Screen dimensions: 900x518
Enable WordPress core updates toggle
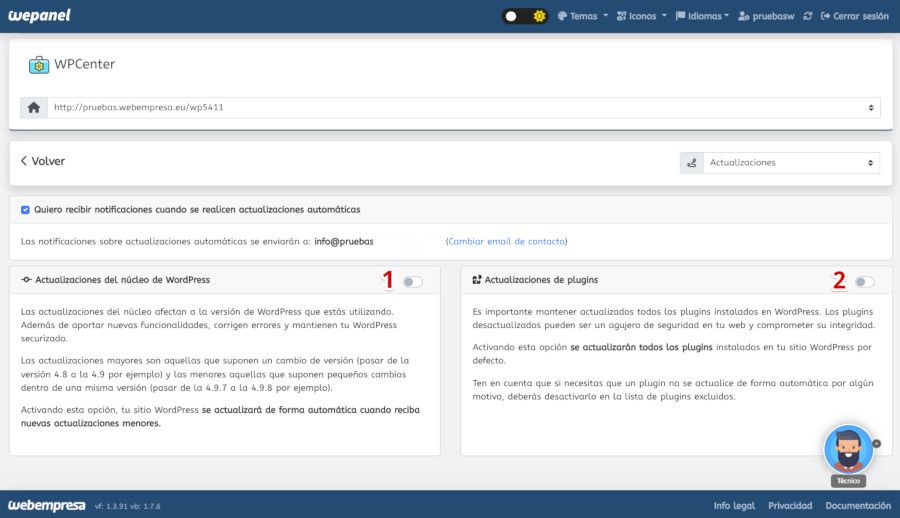coord(413,281)
